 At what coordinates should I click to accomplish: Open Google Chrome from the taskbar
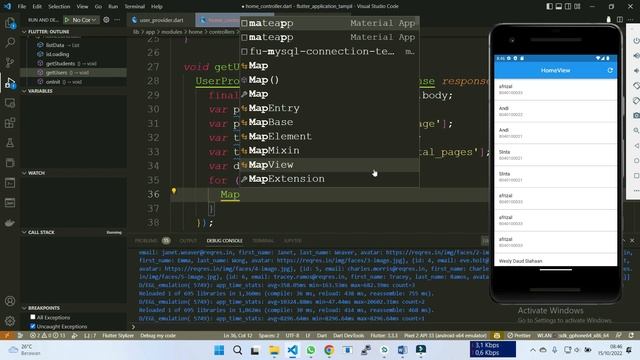tap(329, 350)
